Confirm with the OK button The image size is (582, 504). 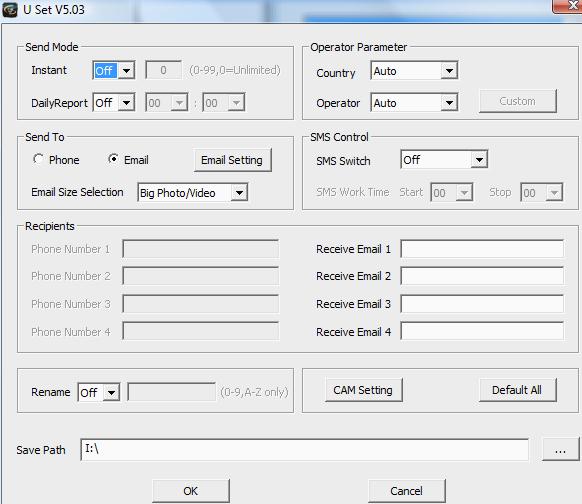[191, 491]
